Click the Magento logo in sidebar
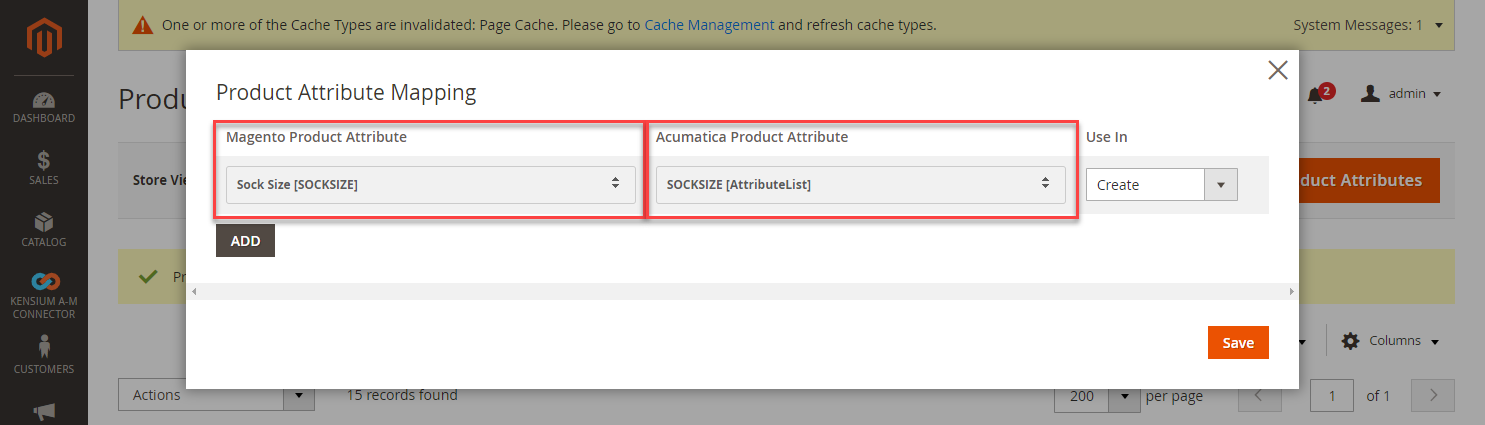This screenshot has height=425, width=1485. point(43,38)
